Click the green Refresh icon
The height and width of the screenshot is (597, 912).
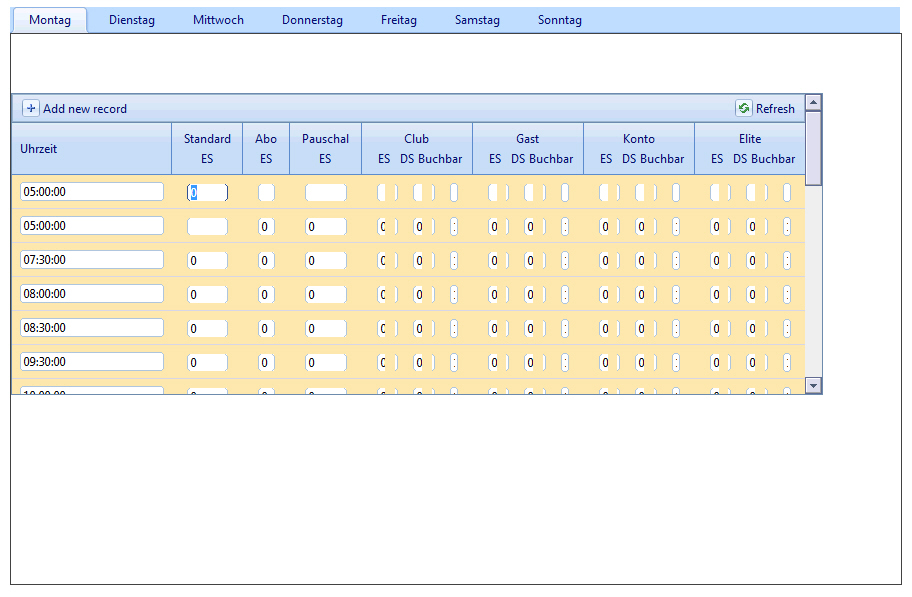pyautogui.click(x=743, y=108)
